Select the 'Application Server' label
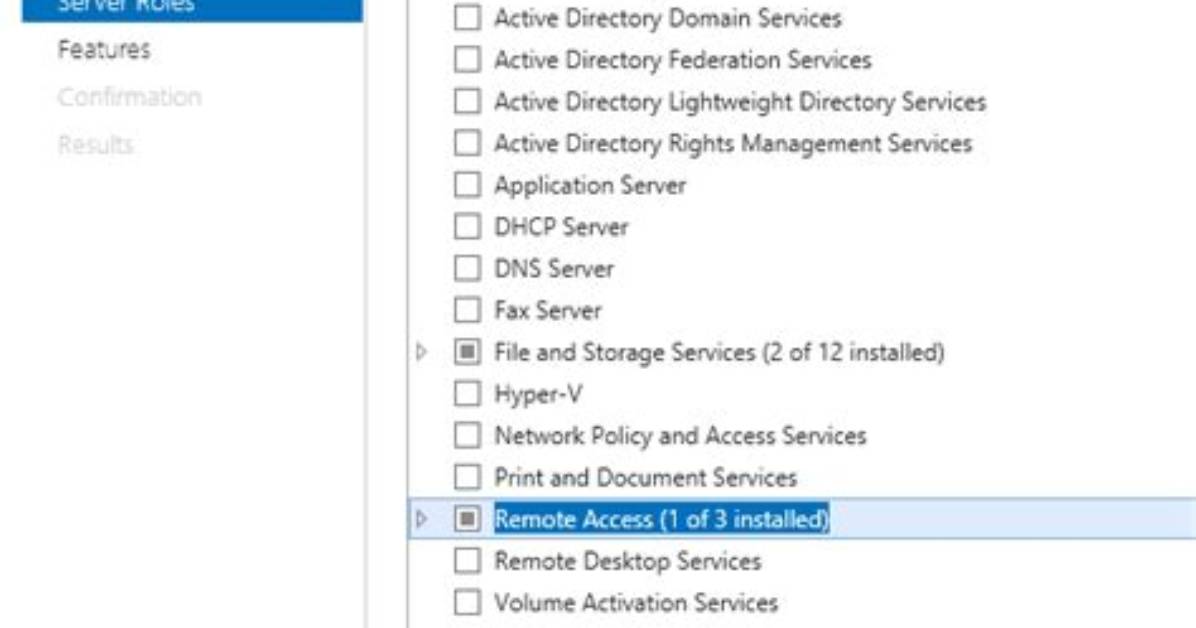Viewport: 1196px width, 628px height. click(x=590, y=185)
